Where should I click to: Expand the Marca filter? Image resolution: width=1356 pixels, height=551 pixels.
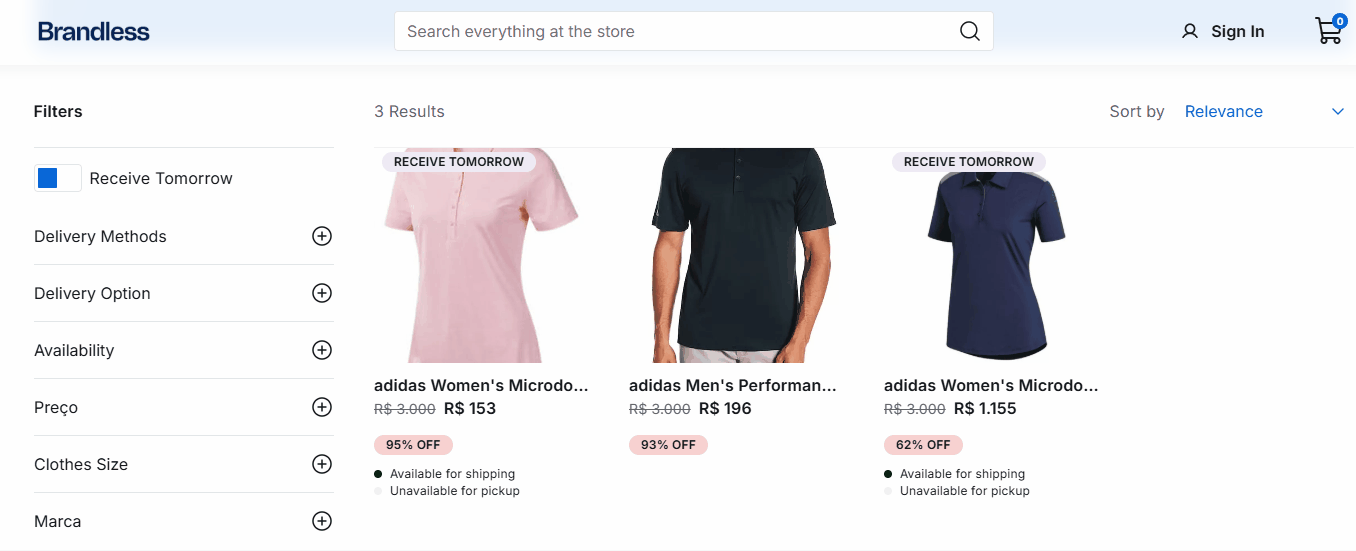tap(321, 521)
